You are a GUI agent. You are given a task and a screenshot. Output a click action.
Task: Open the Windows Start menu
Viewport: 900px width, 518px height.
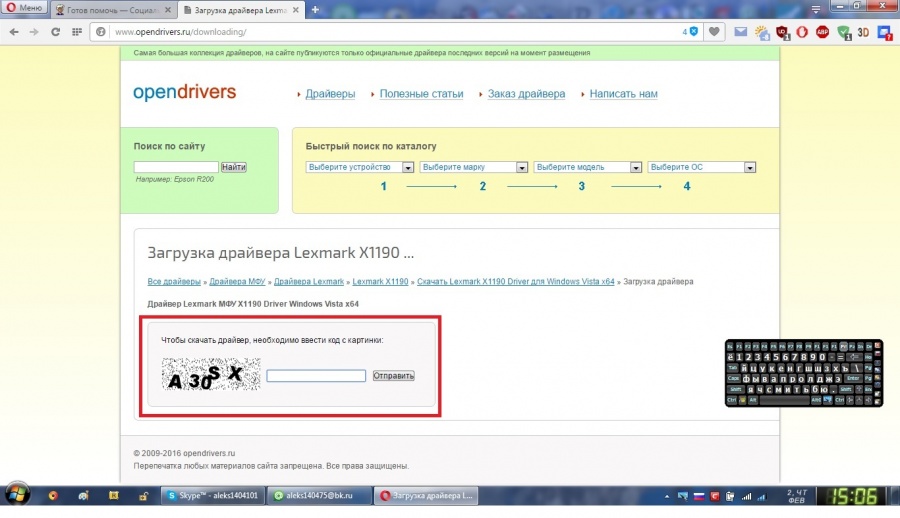pyautogui.click(x=17, y=495)
